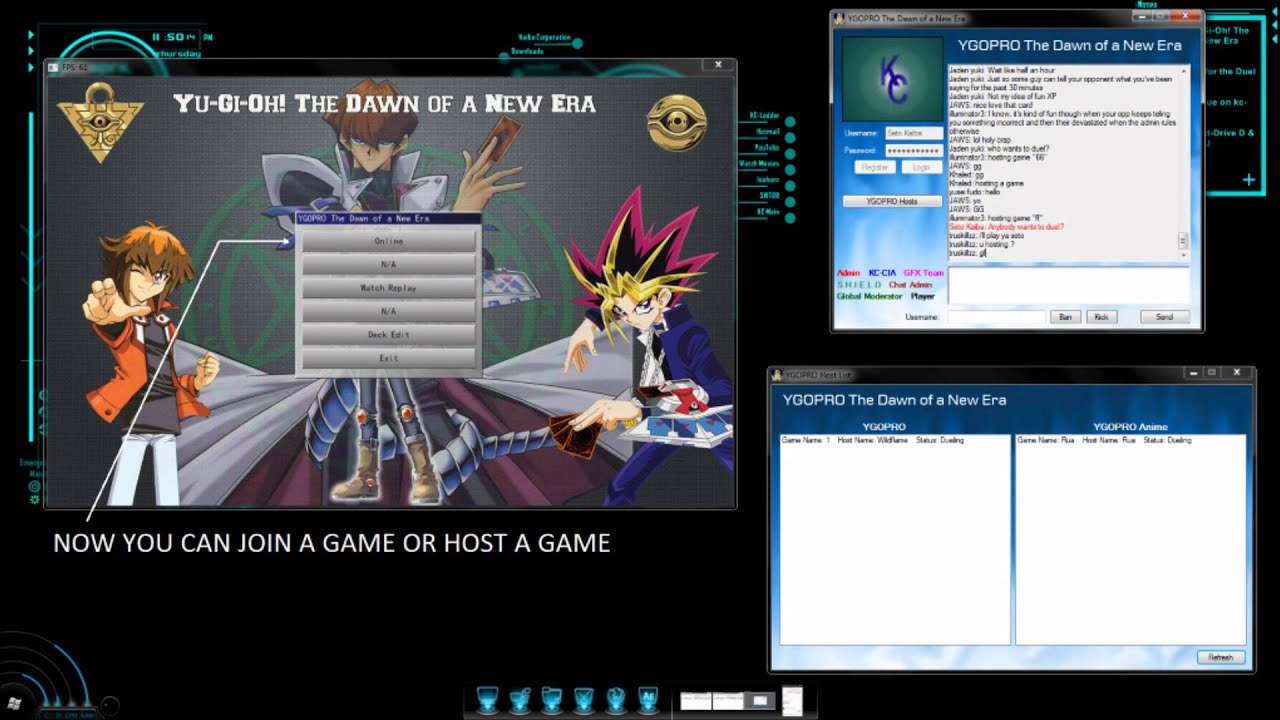Click the YGOPRO Anime column header
The height and width of the screenshot is (720, 1280).
[1130, 427]
